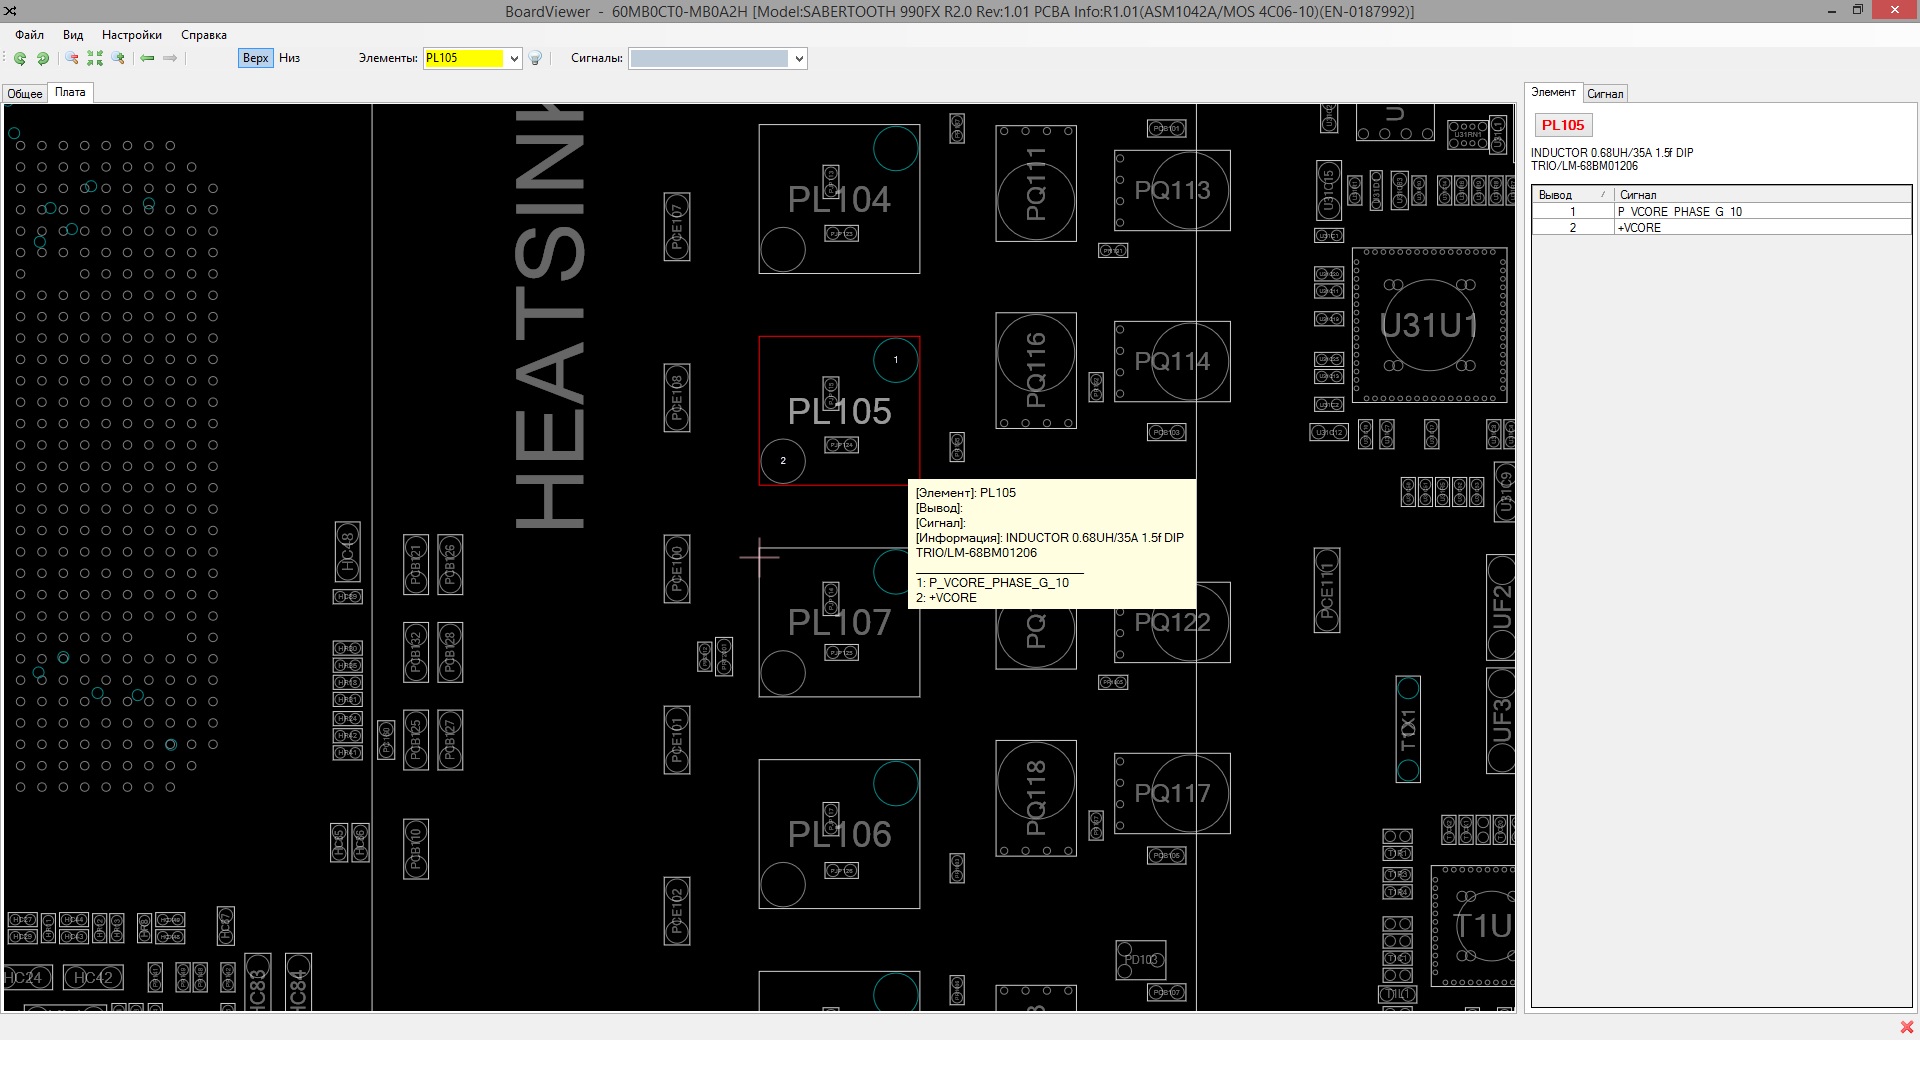The height and width of the screenshot is (1080, 1920).
Task: Switch to the Низ board side
Action: pyautogui.click(x=289, y=58)
